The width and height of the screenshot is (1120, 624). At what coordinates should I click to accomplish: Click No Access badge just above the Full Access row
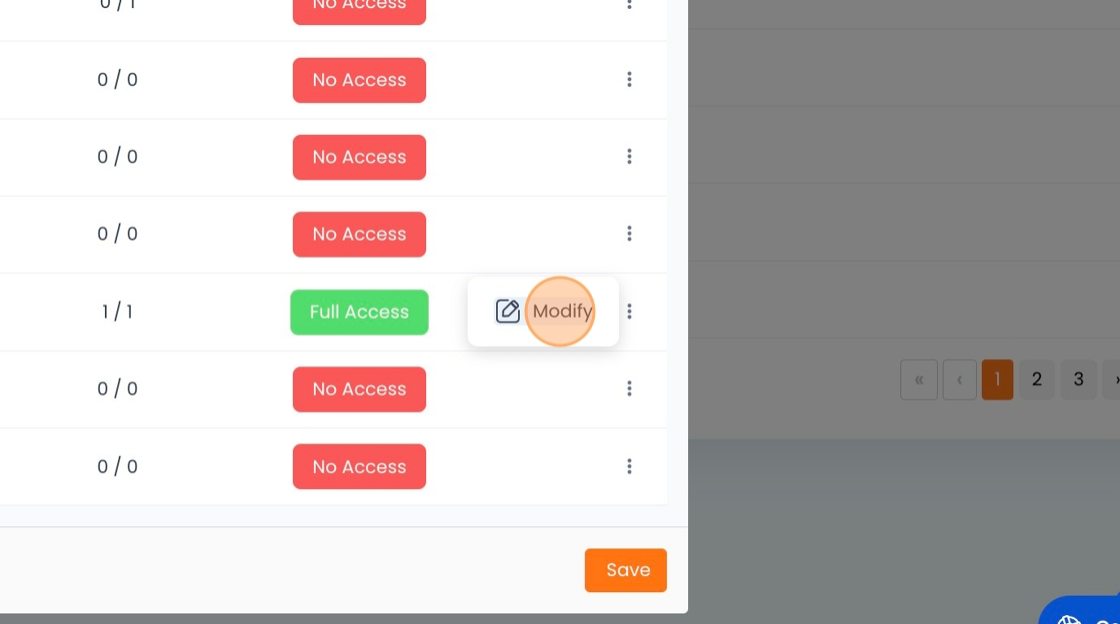coord(359,234)
